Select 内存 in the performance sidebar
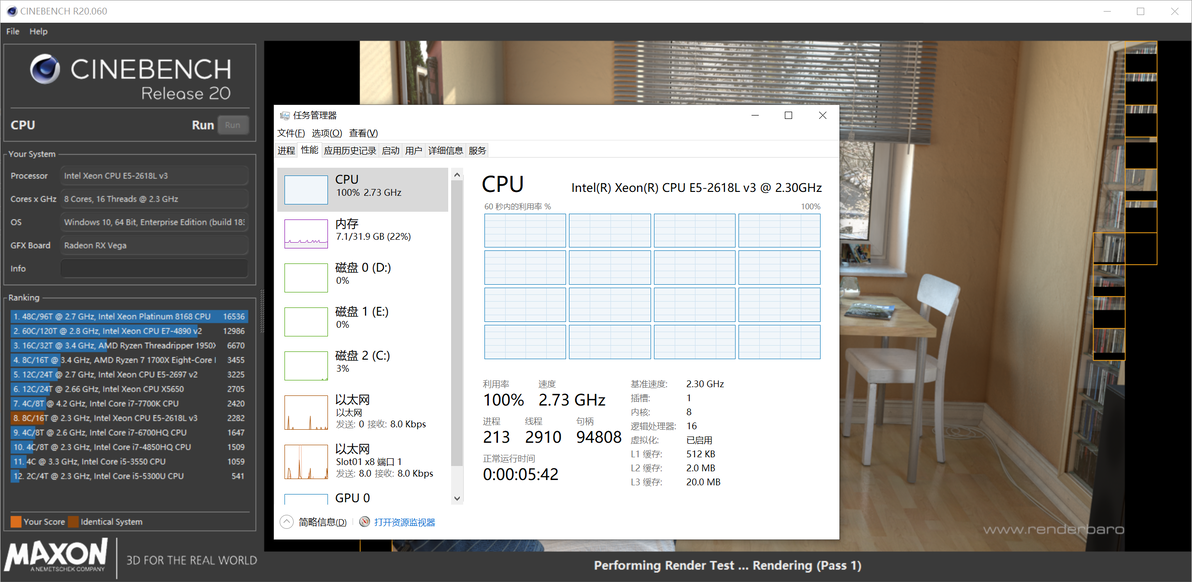 pos(363,233)
